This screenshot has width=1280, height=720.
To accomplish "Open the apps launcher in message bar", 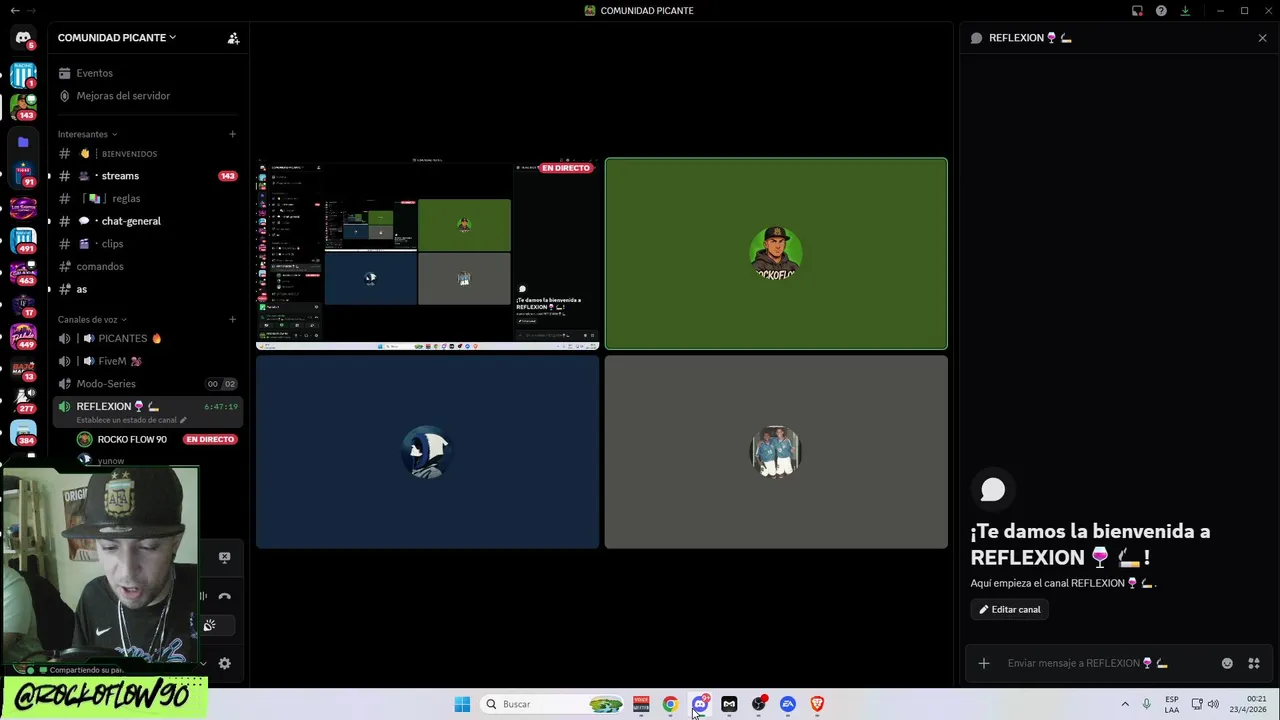I will pyautogui.click(x=1253, y=663).
